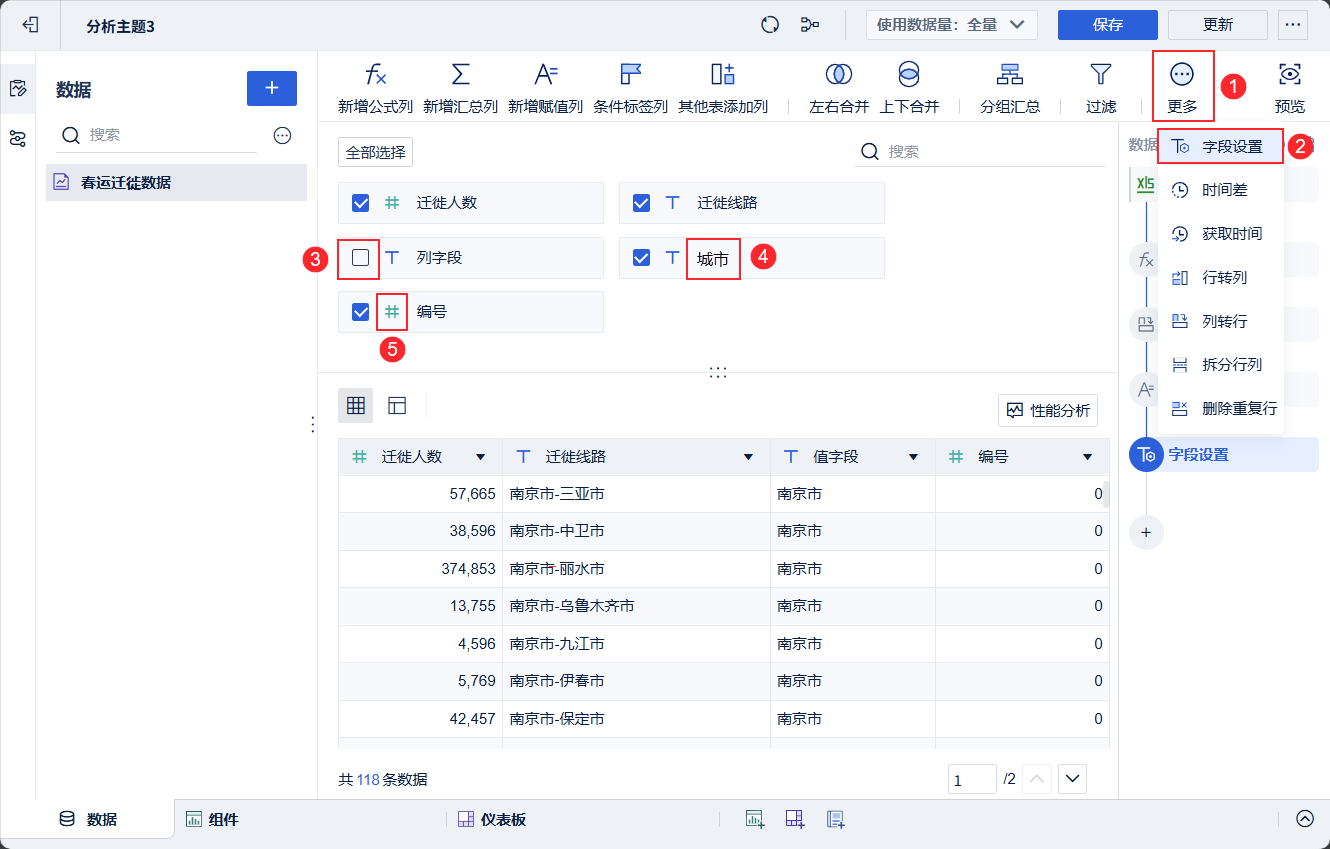Open the 值字段 column header dropdown arrow

[x=913, y=457]
